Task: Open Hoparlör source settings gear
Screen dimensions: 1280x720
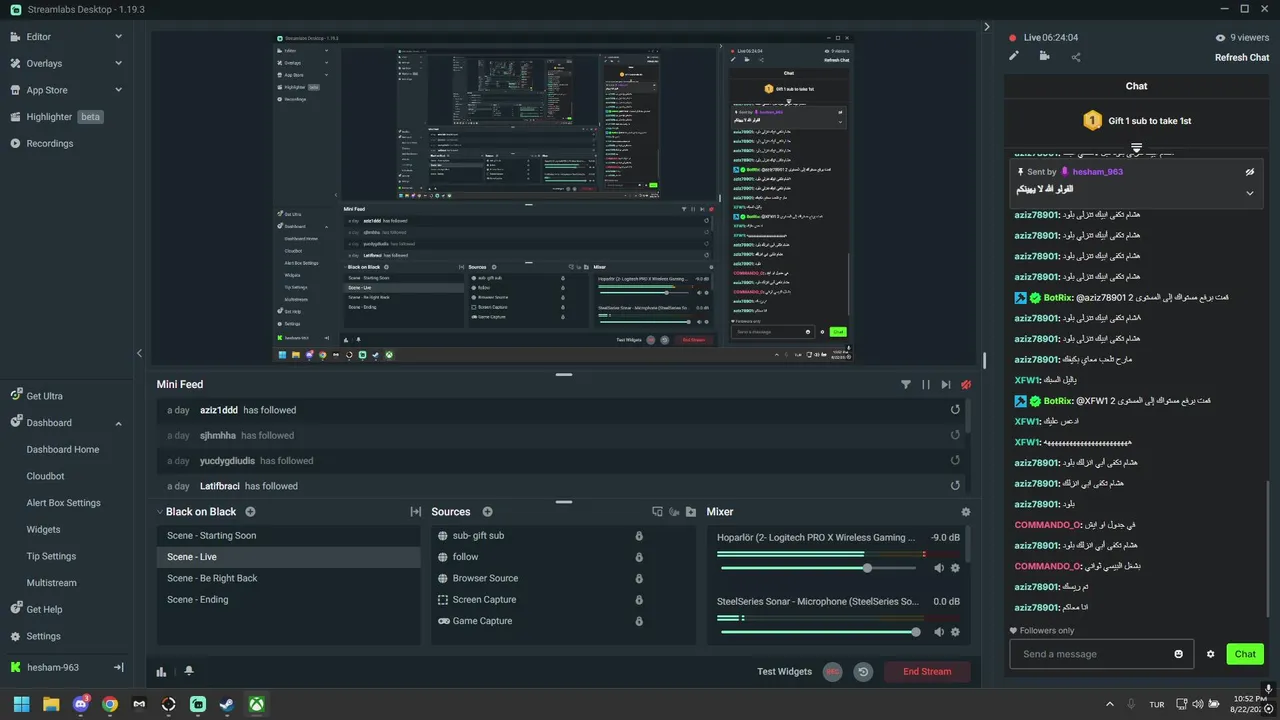Action: (x=955, y=568)
